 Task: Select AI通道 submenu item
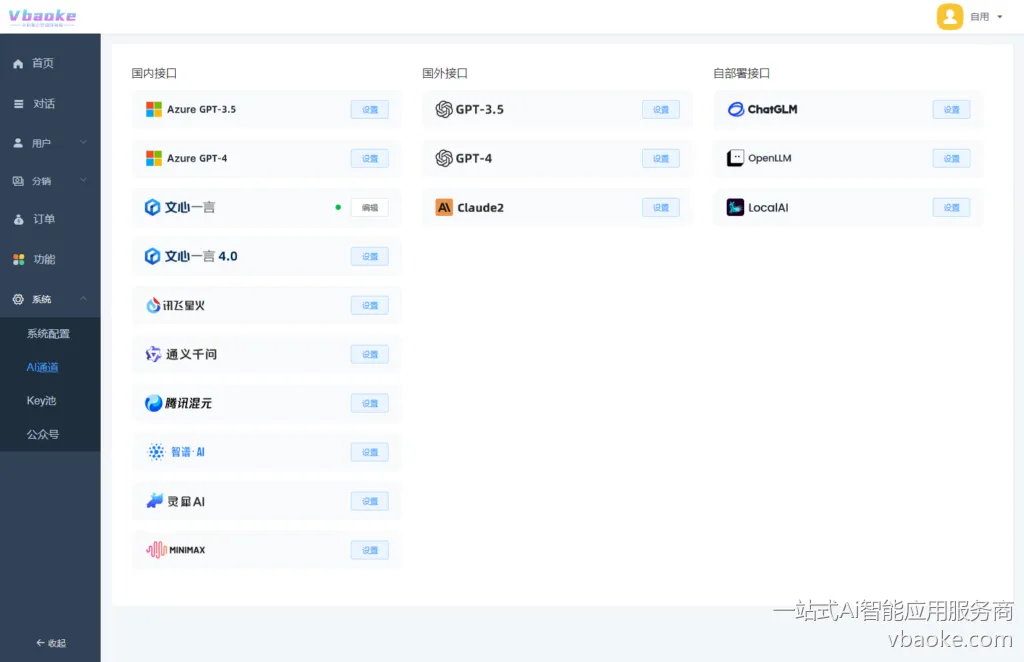42,368
